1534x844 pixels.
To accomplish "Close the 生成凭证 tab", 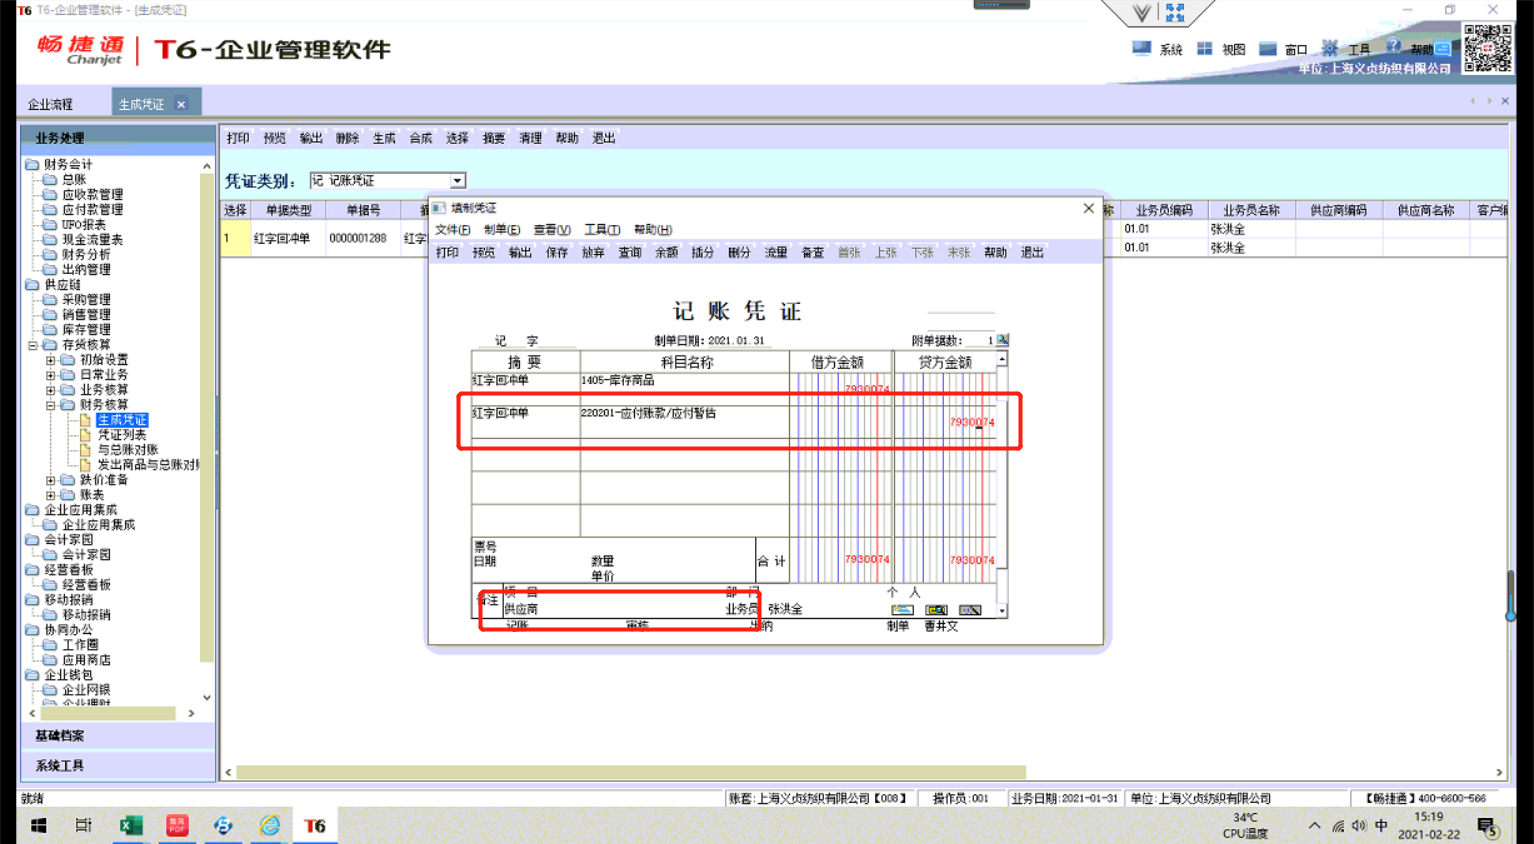I will click(x=181, y=104).
